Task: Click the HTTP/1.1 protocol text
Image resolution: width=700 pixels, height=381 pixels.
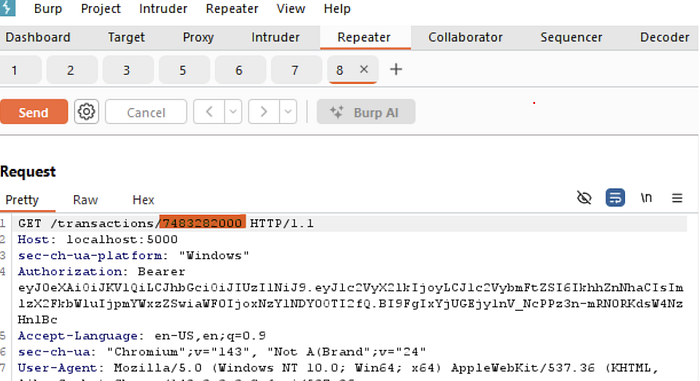Action: [282, 223]
